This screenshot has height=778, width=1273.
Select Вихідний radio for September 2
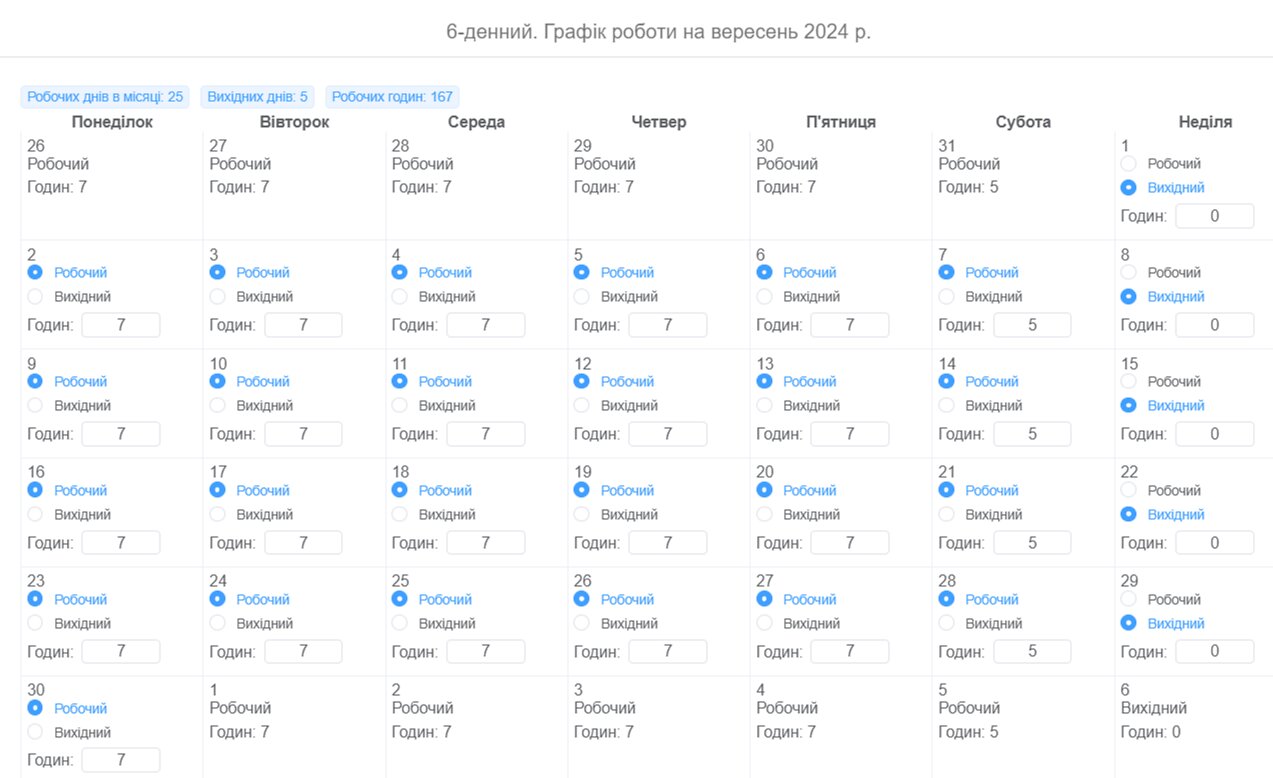click(x=35, y=296)
